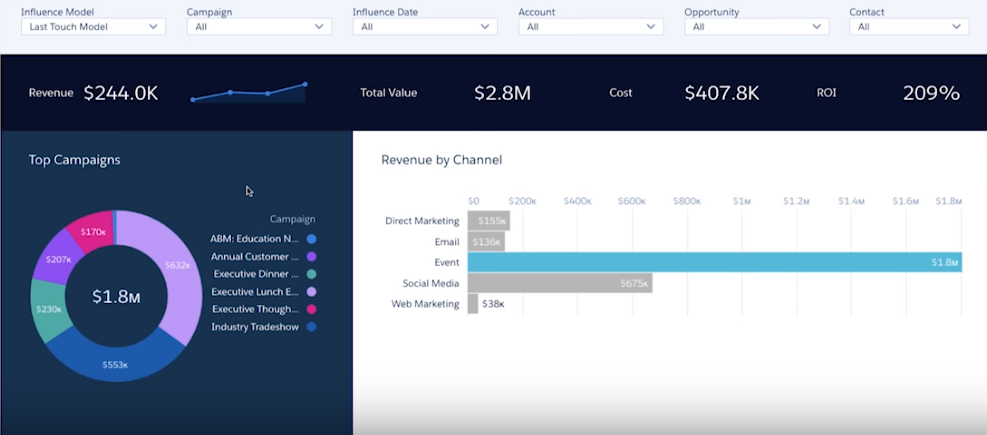Click the Revenue sparkline trend chart
The width and height of the screenshot is (987, 435).
click(249, 92)
